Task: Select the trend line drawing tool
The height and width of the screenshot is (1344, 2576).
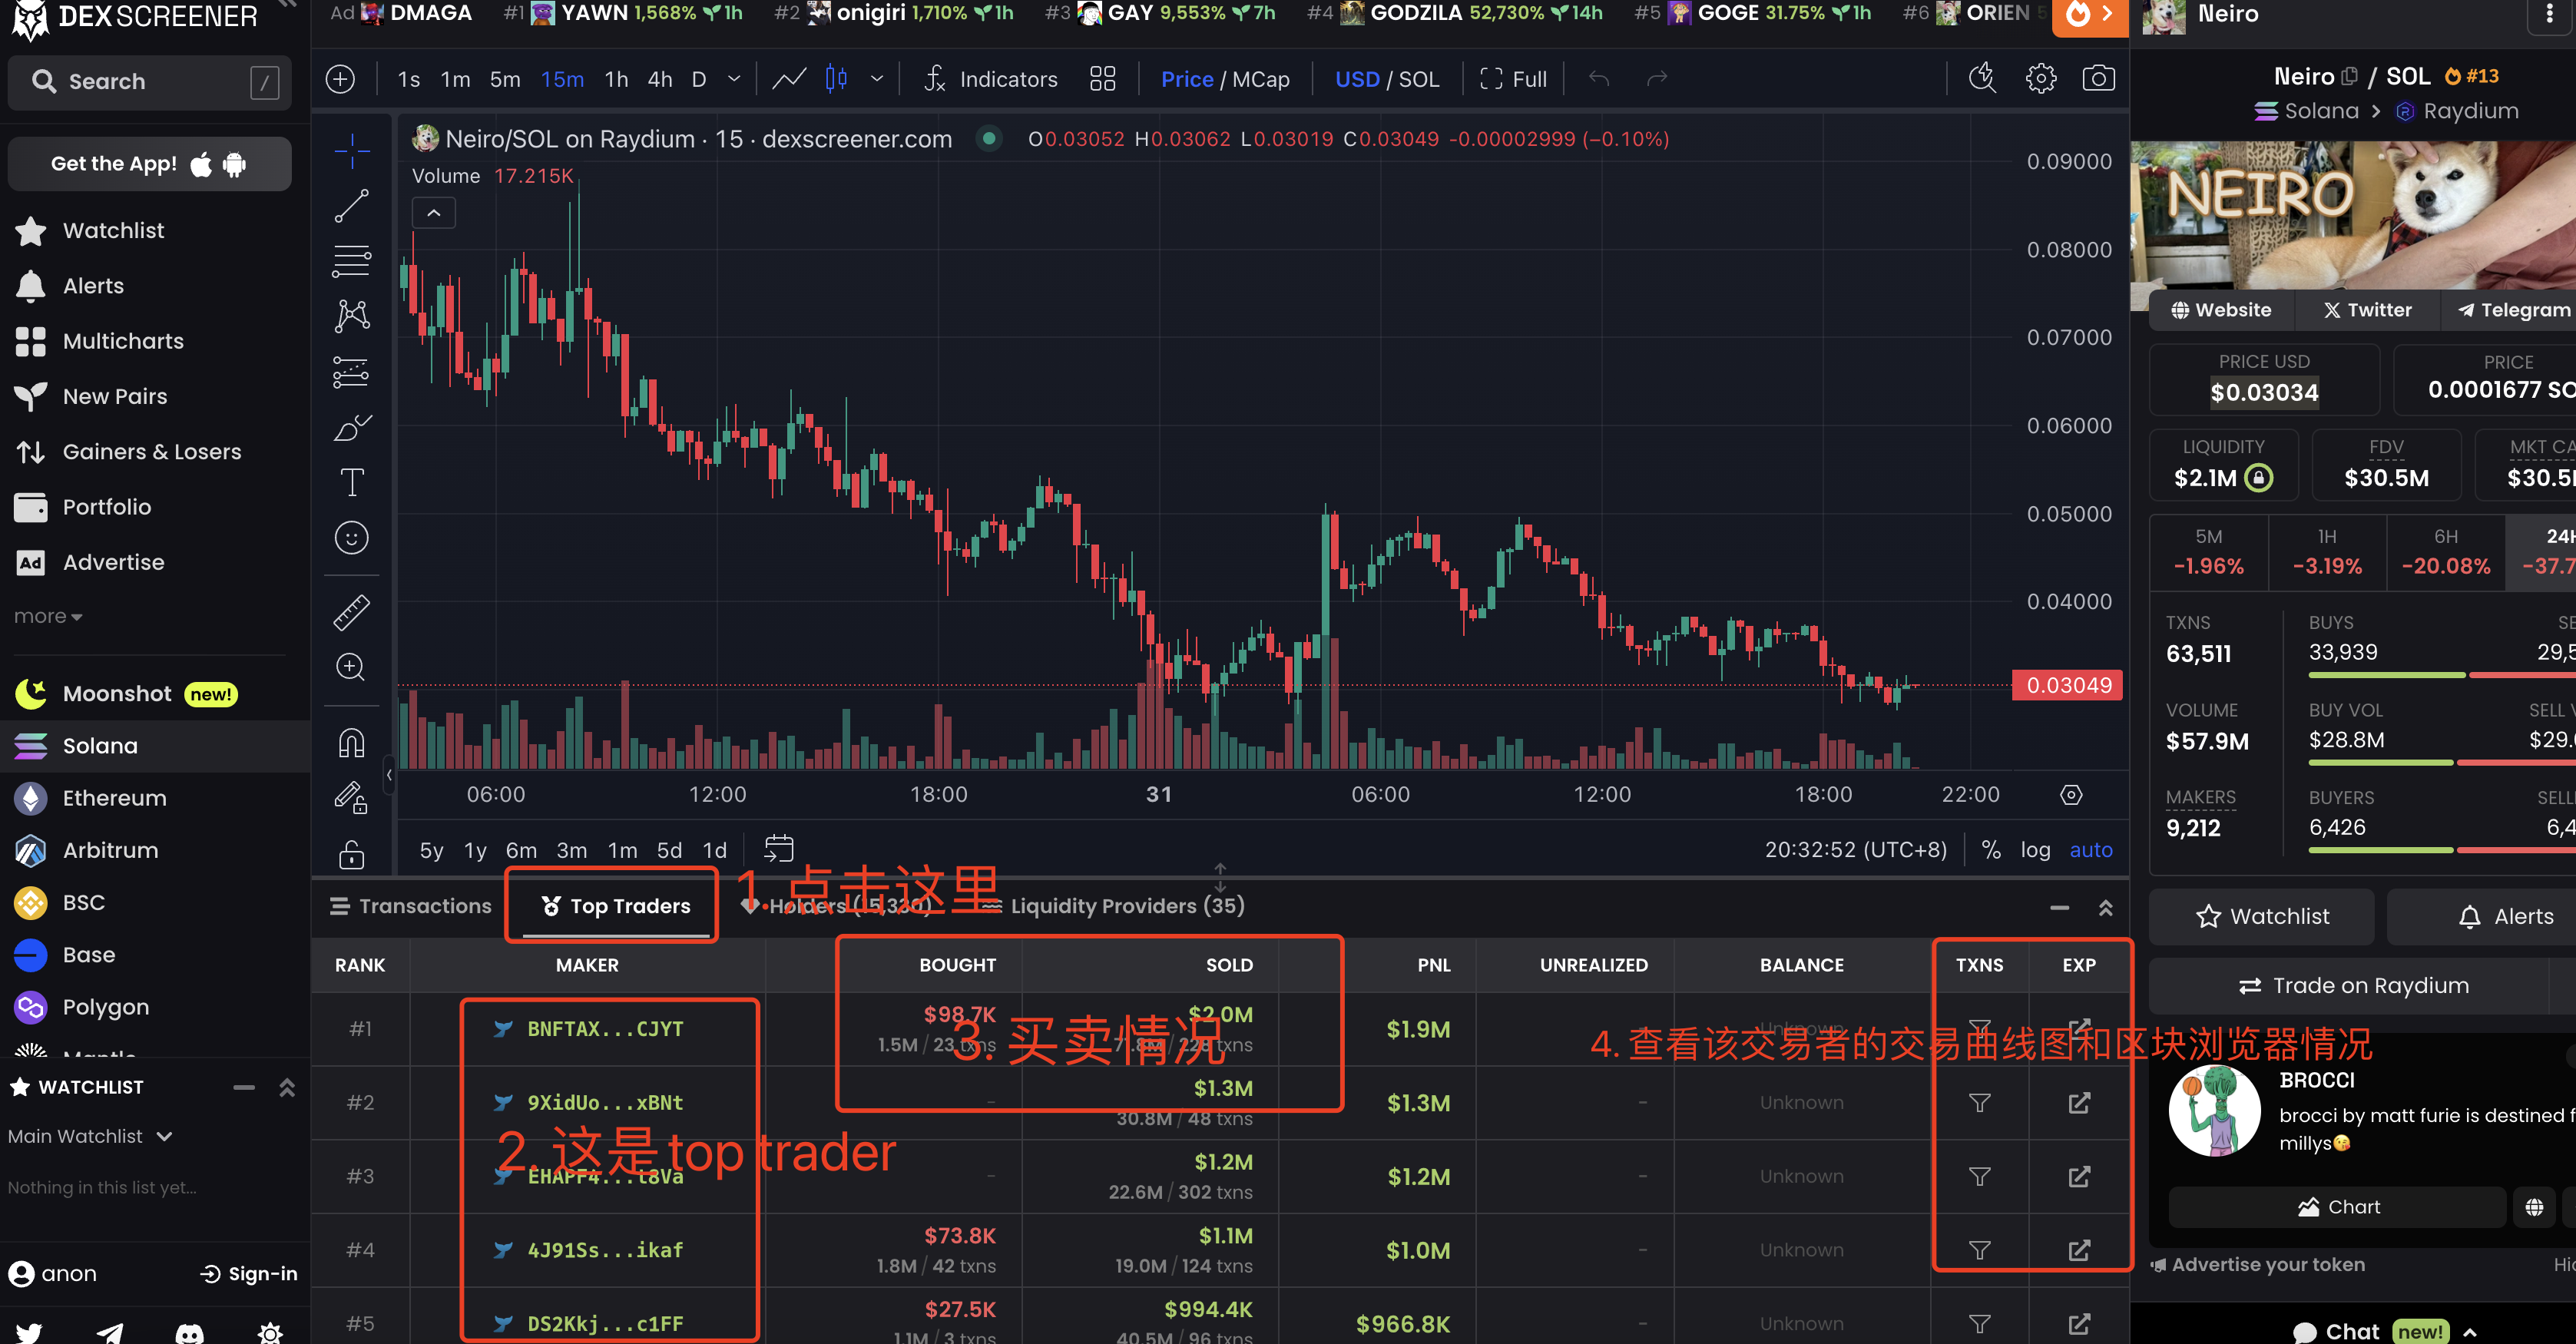Action: [351, 206]
